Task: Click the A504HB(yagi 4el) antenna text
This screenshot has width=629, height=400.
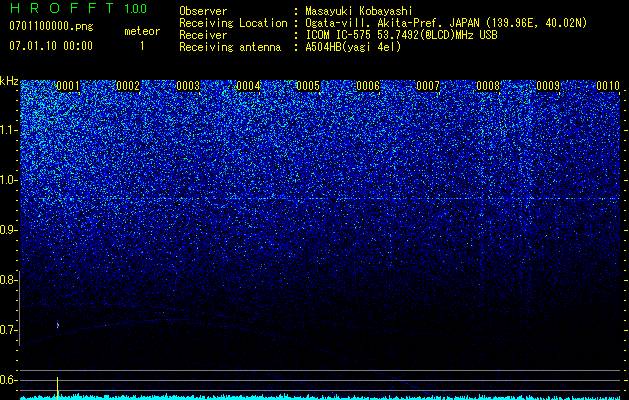Action: [353, 47]
